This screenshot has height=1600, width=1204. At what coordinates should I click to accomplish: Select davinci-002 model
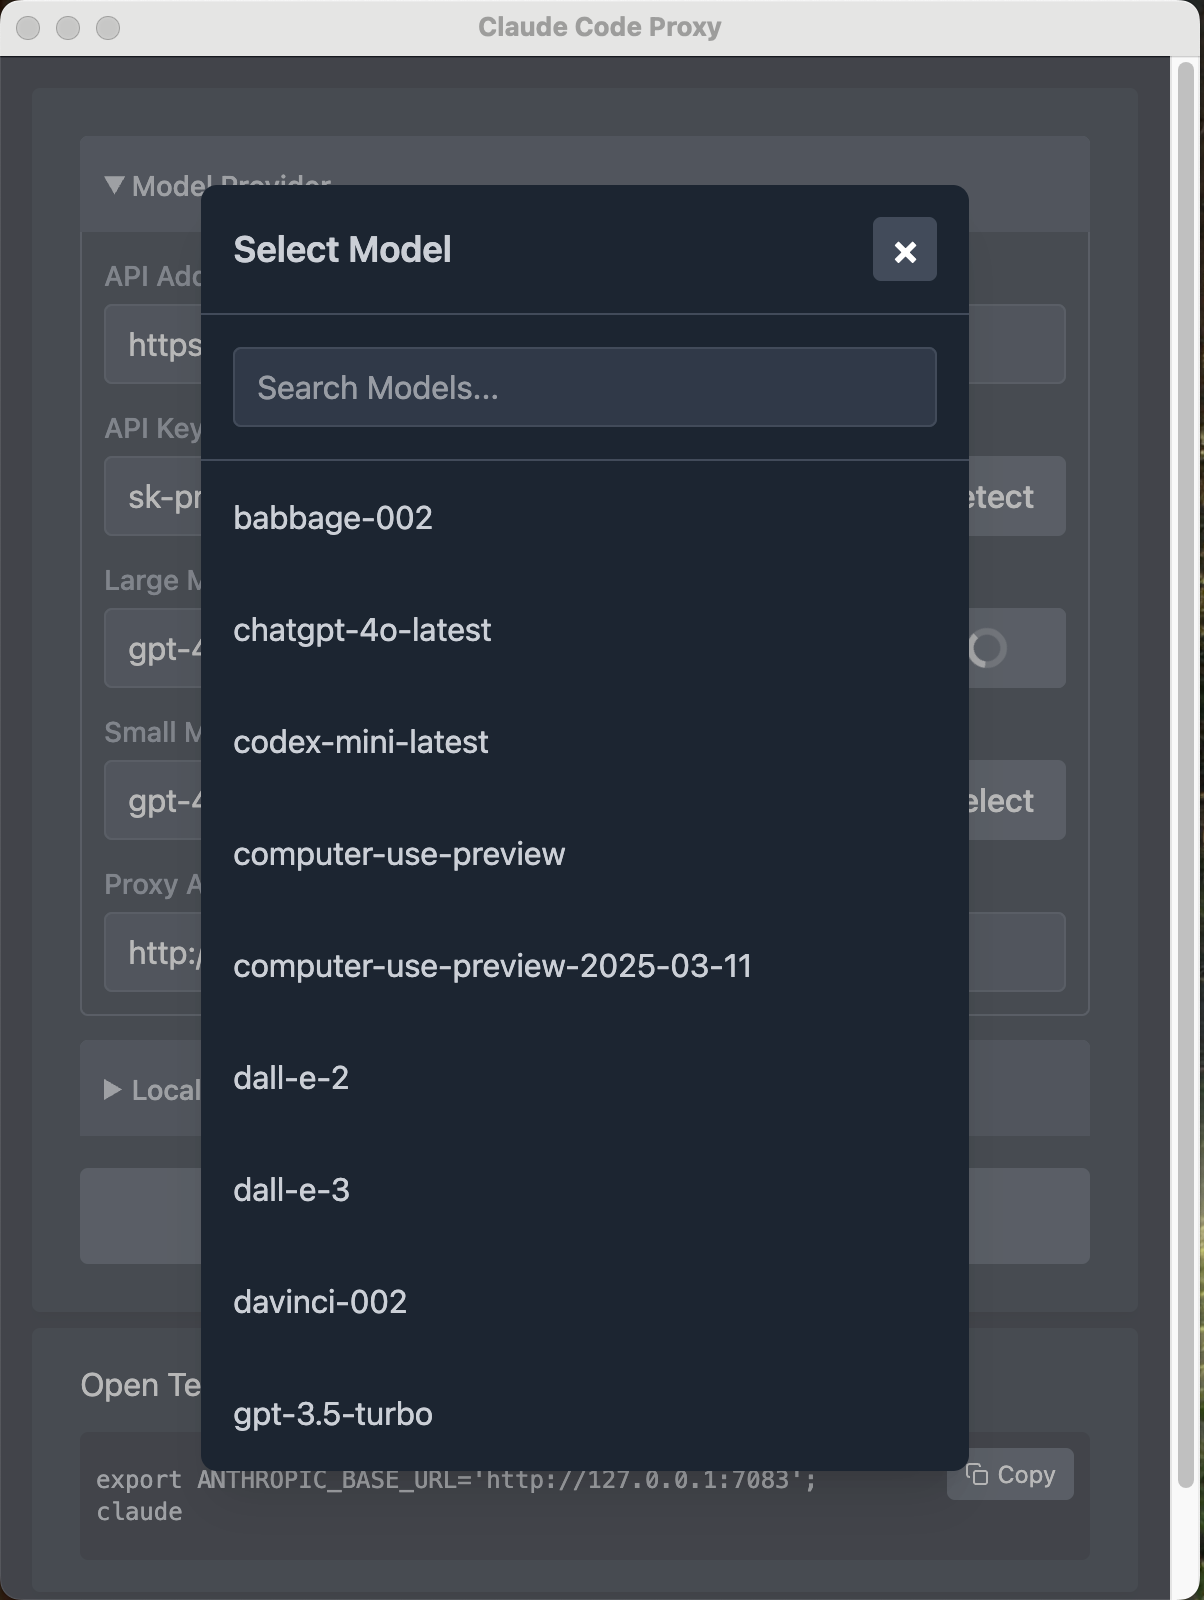pos(584,1302)
